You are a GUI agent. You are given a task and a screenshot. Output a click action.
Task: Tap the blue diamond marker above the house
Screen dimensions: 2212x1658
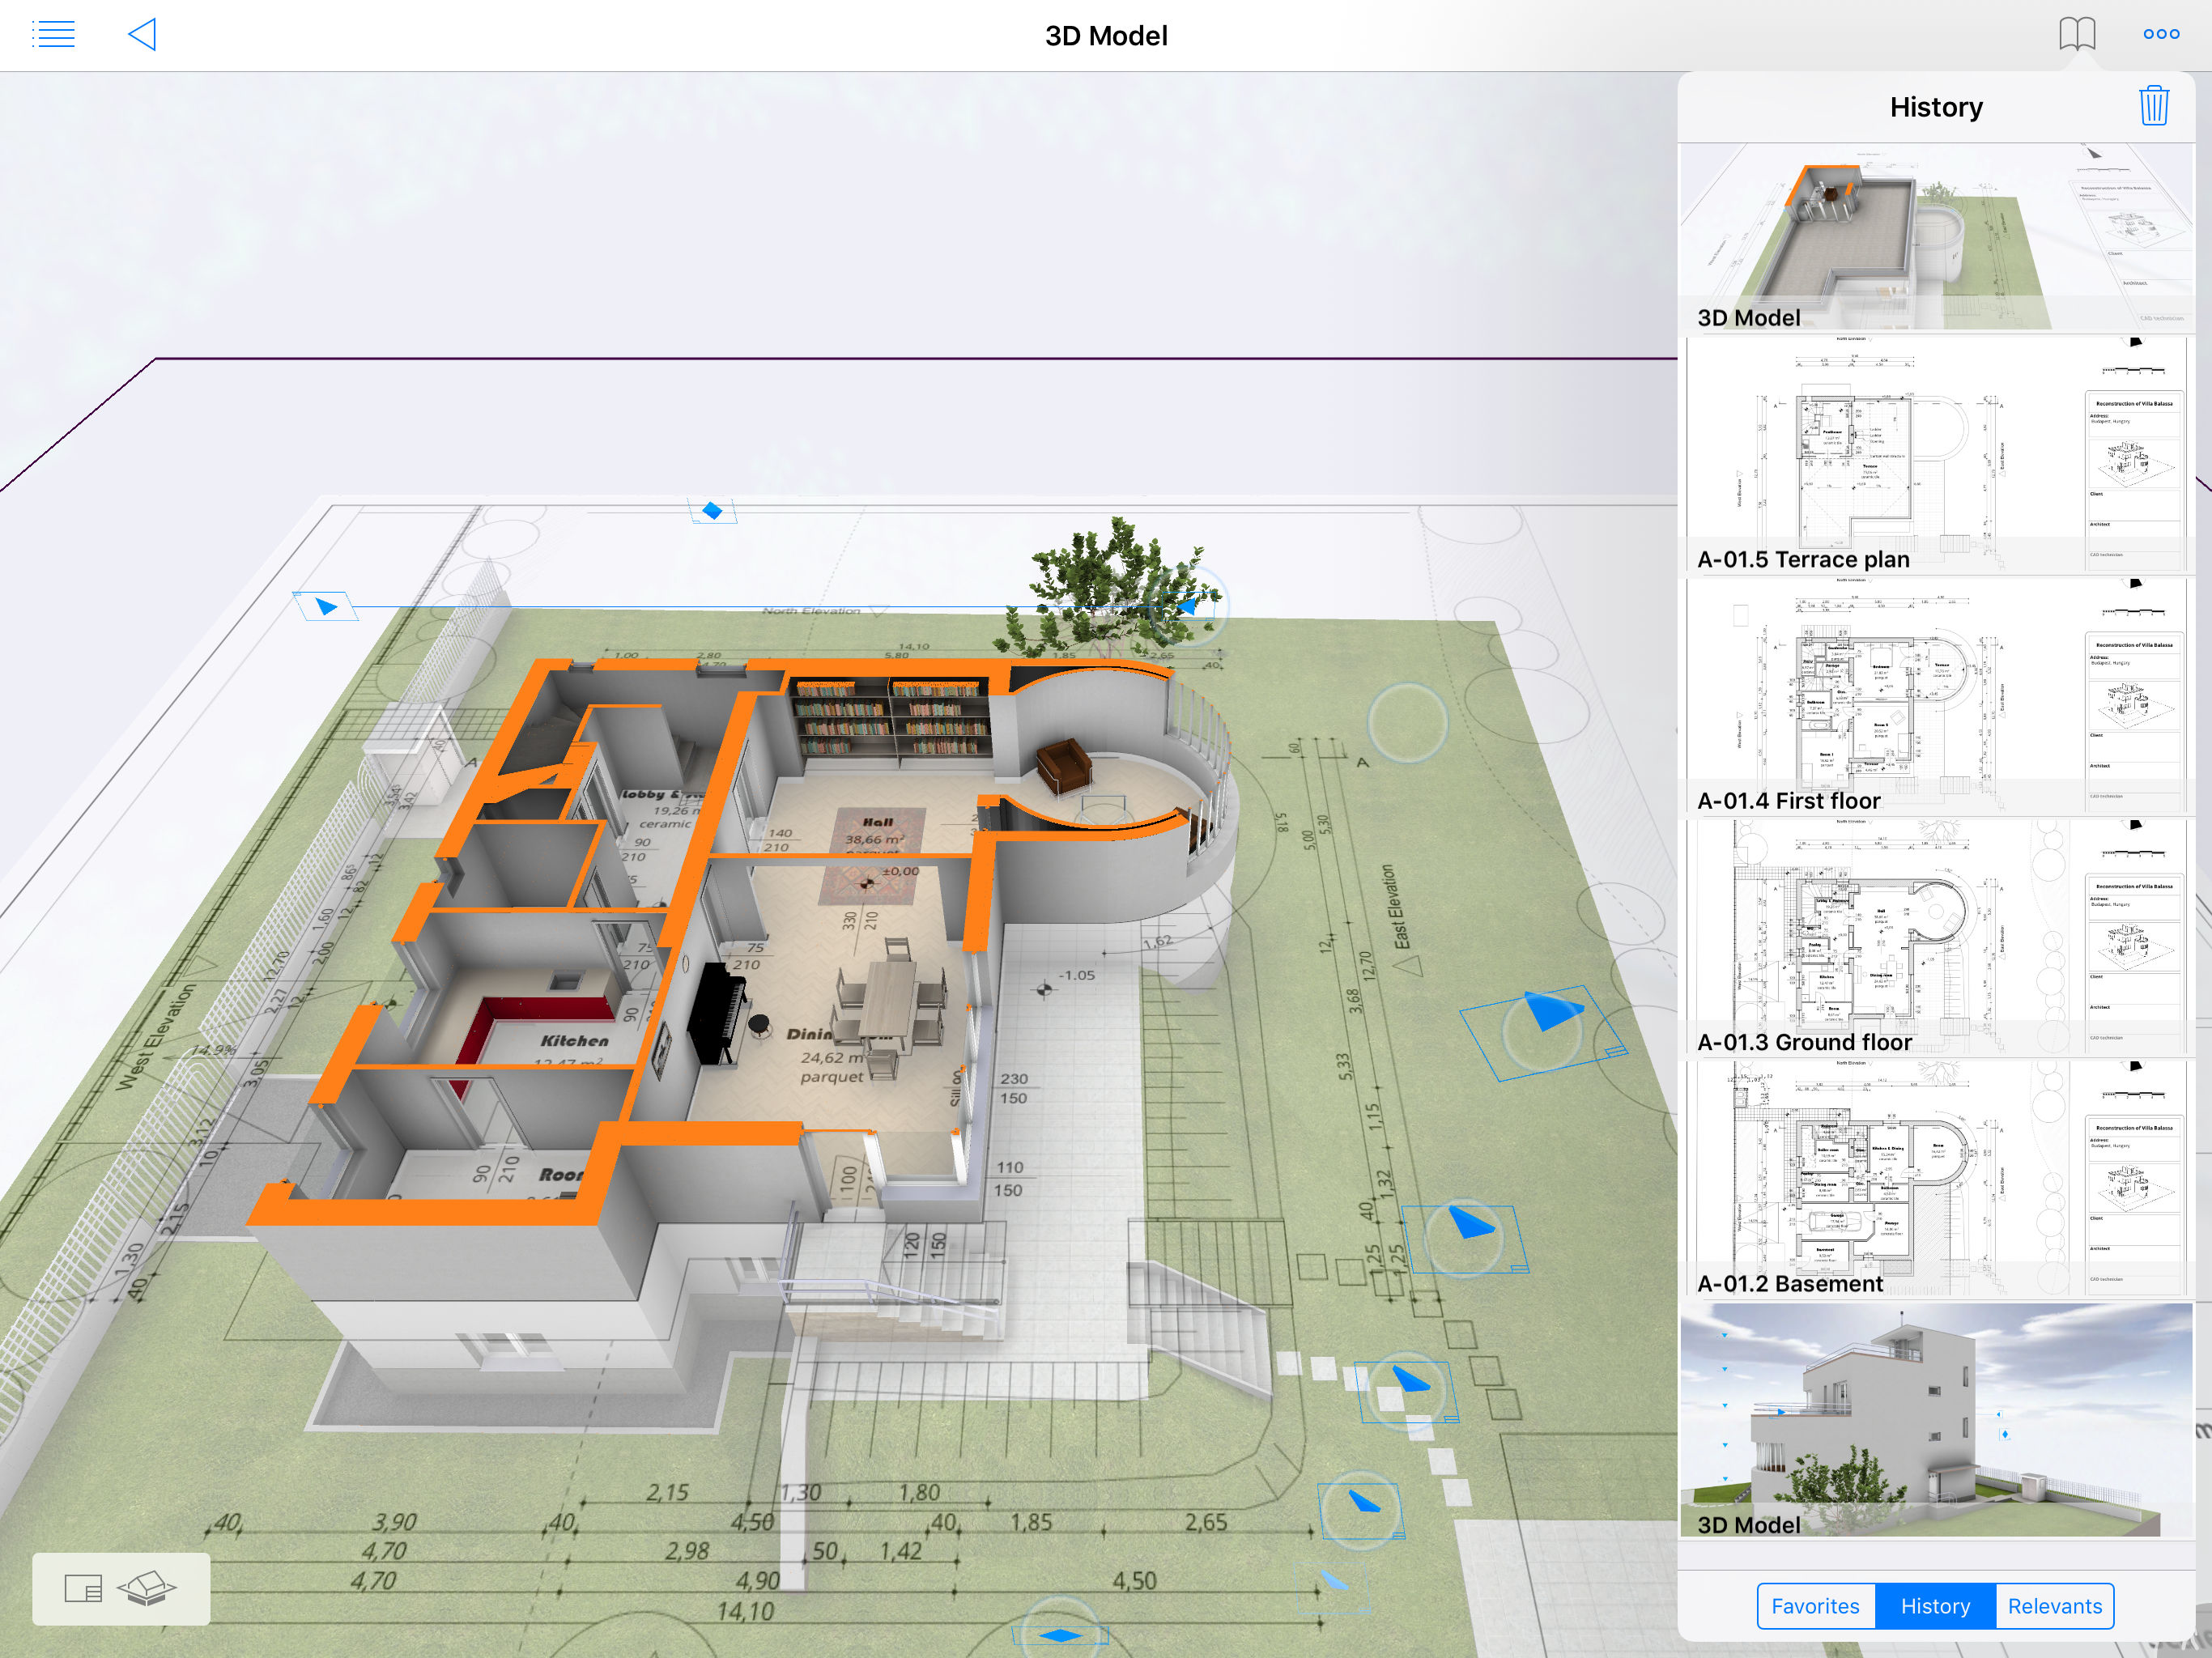pos(712,511)
